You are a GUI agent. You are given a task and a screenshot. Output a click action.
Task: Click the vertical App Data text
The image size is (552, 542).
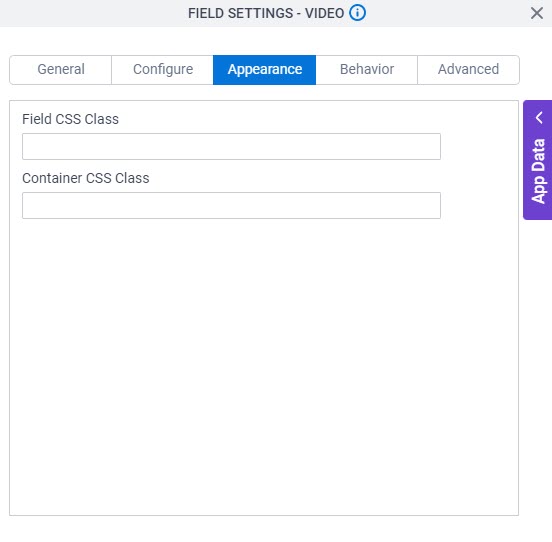pyautogui.click(x=538, y=171)
